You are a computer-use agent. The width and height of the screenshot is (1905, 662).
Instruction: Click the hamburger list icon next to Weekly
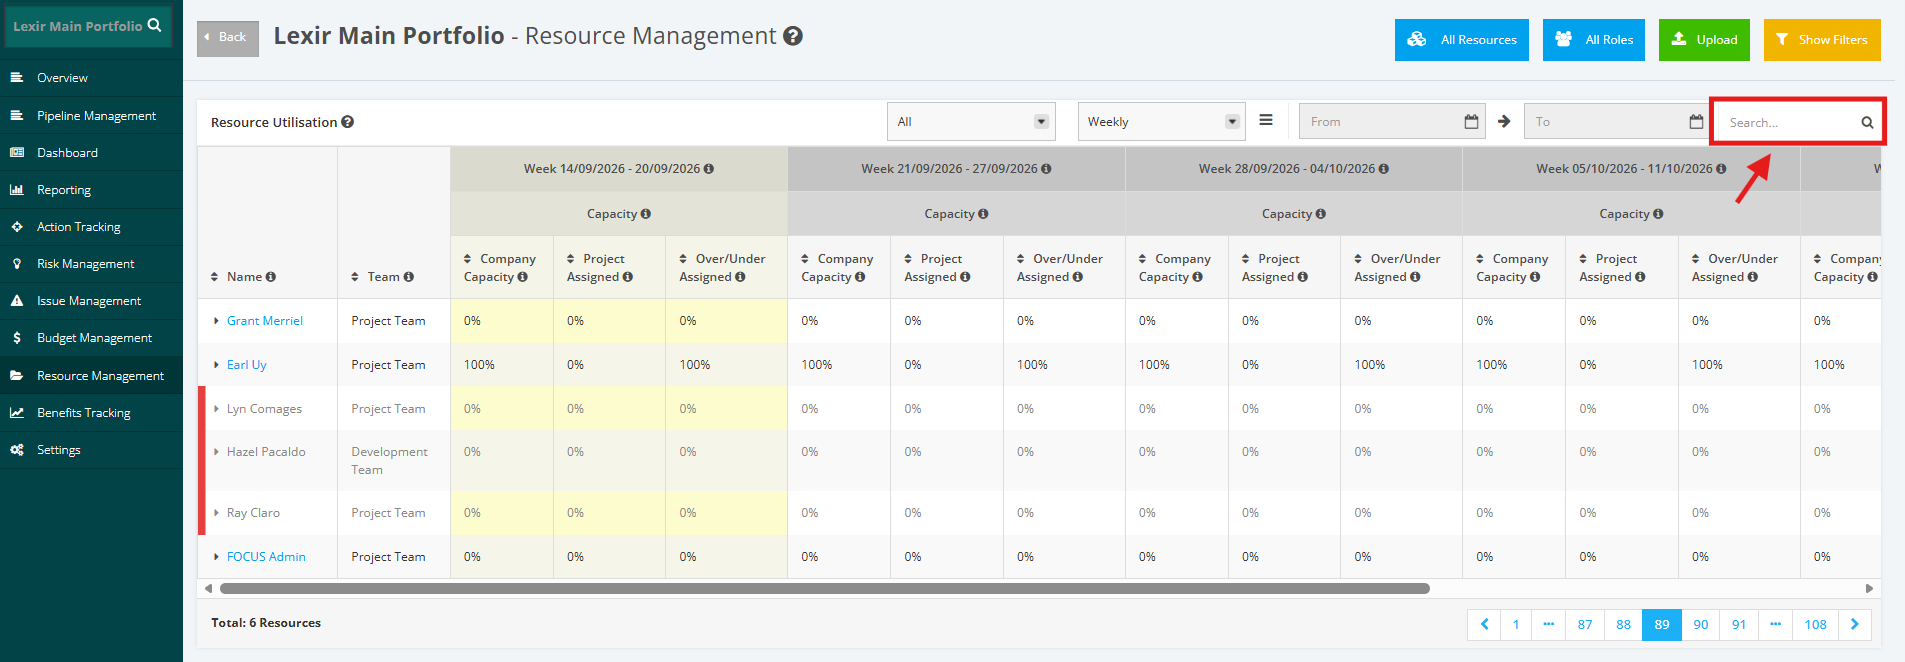1266,120
